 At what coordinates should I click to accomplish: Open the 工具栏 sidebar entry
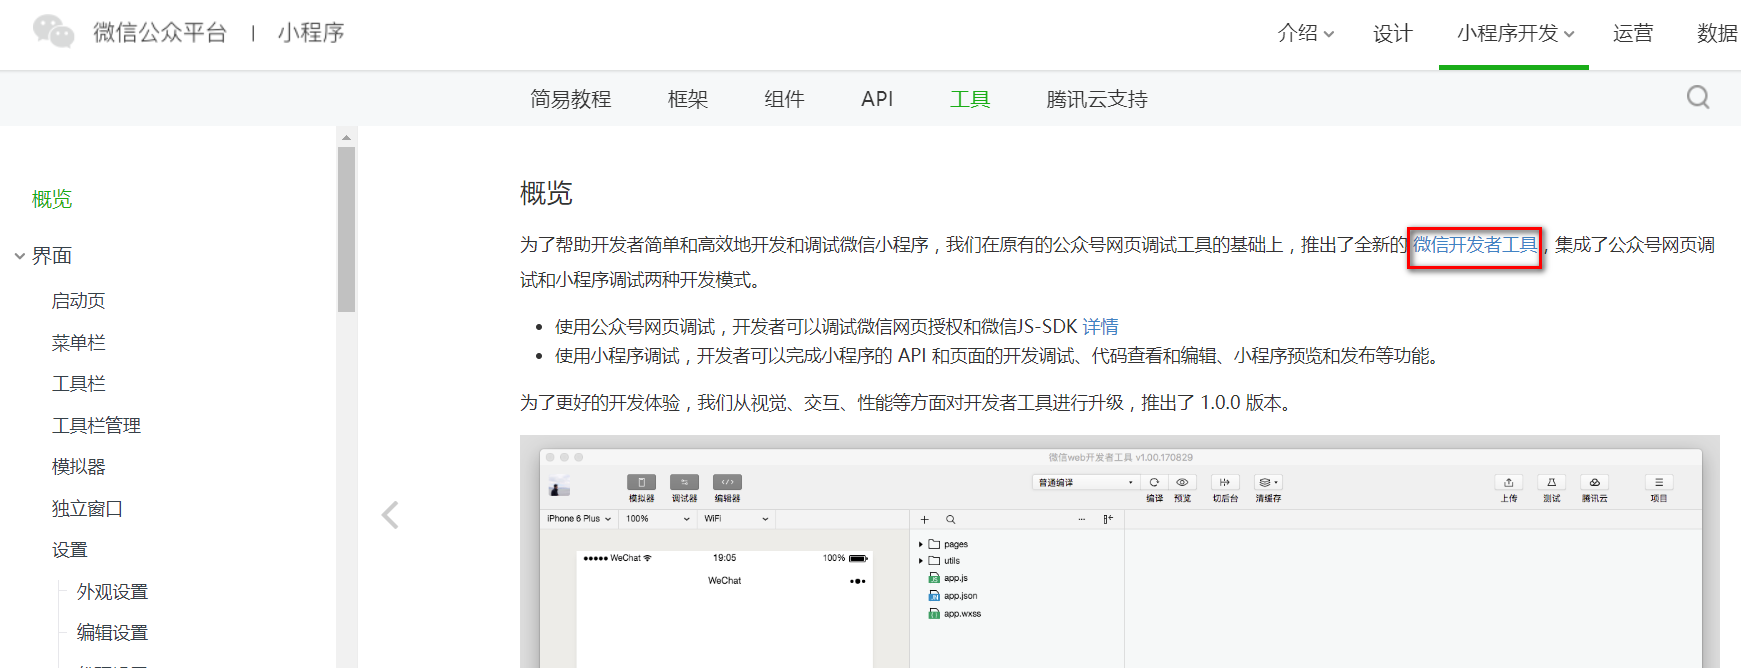79,384
